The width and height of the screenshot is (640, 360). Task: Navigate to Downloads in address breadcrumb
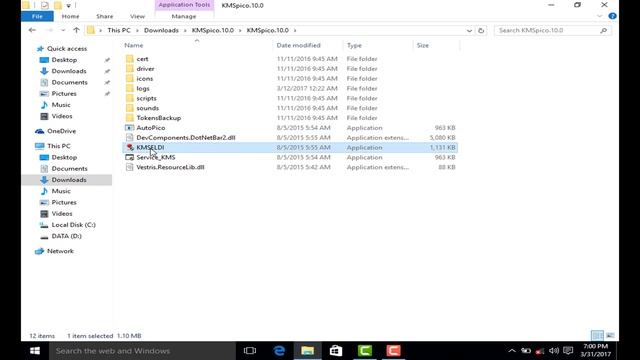pos(161,30)
